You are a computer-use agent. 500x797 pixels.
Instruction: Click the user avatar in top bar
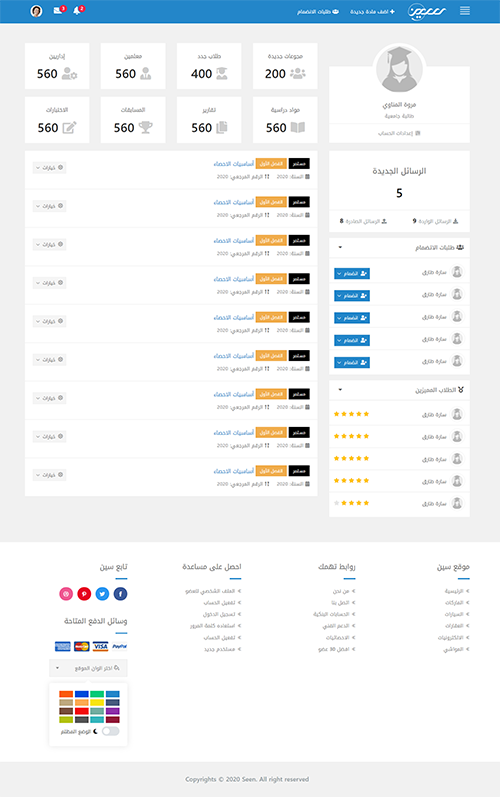tap(36, 11)
